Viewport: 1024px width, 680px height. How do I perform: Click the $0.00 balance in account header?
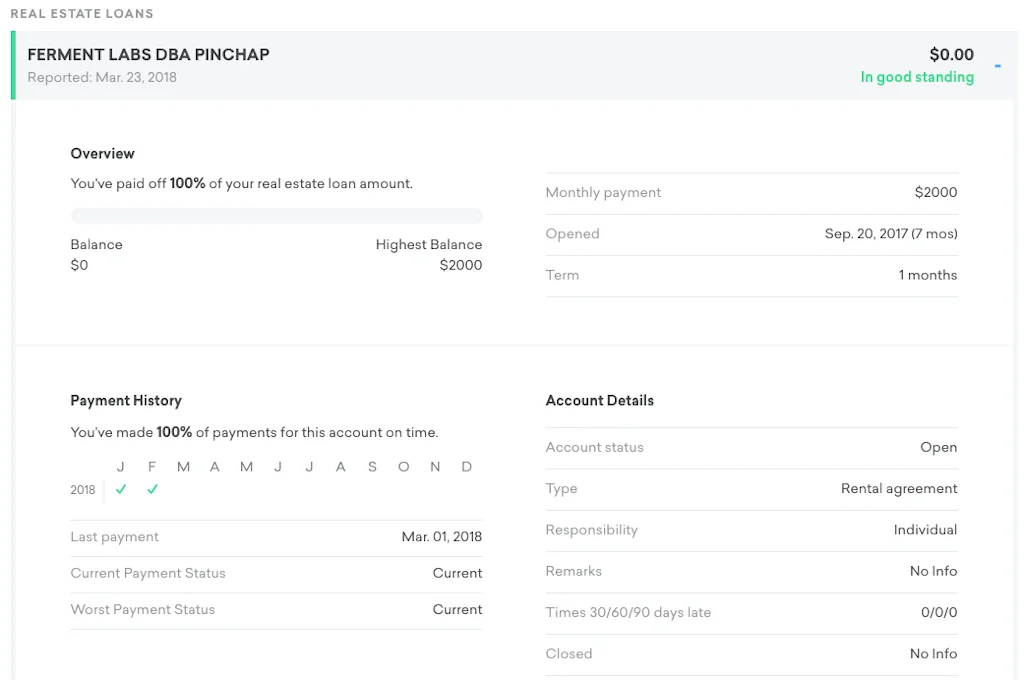(951, 55)
